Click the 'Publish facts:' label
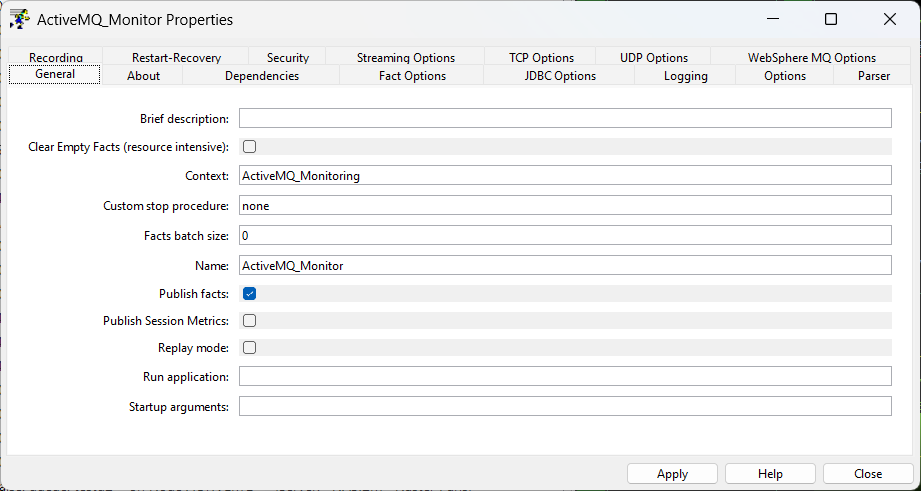Image resolution: width=921 pixels, height=491 pixels. coord(194,294)
